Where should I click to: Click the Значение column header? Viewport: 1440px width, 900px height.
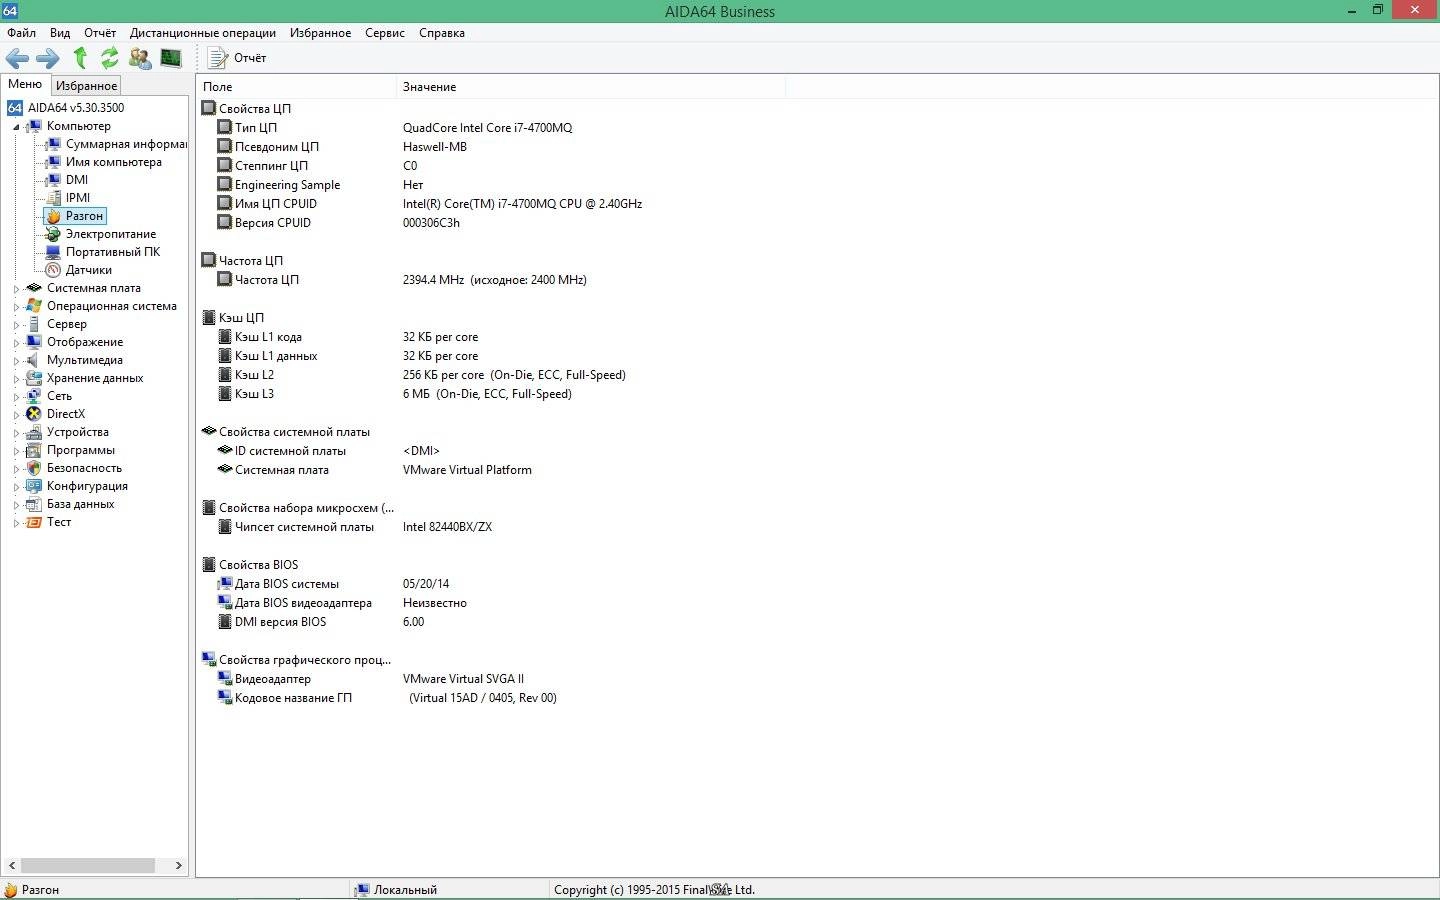tap(591, 87)
